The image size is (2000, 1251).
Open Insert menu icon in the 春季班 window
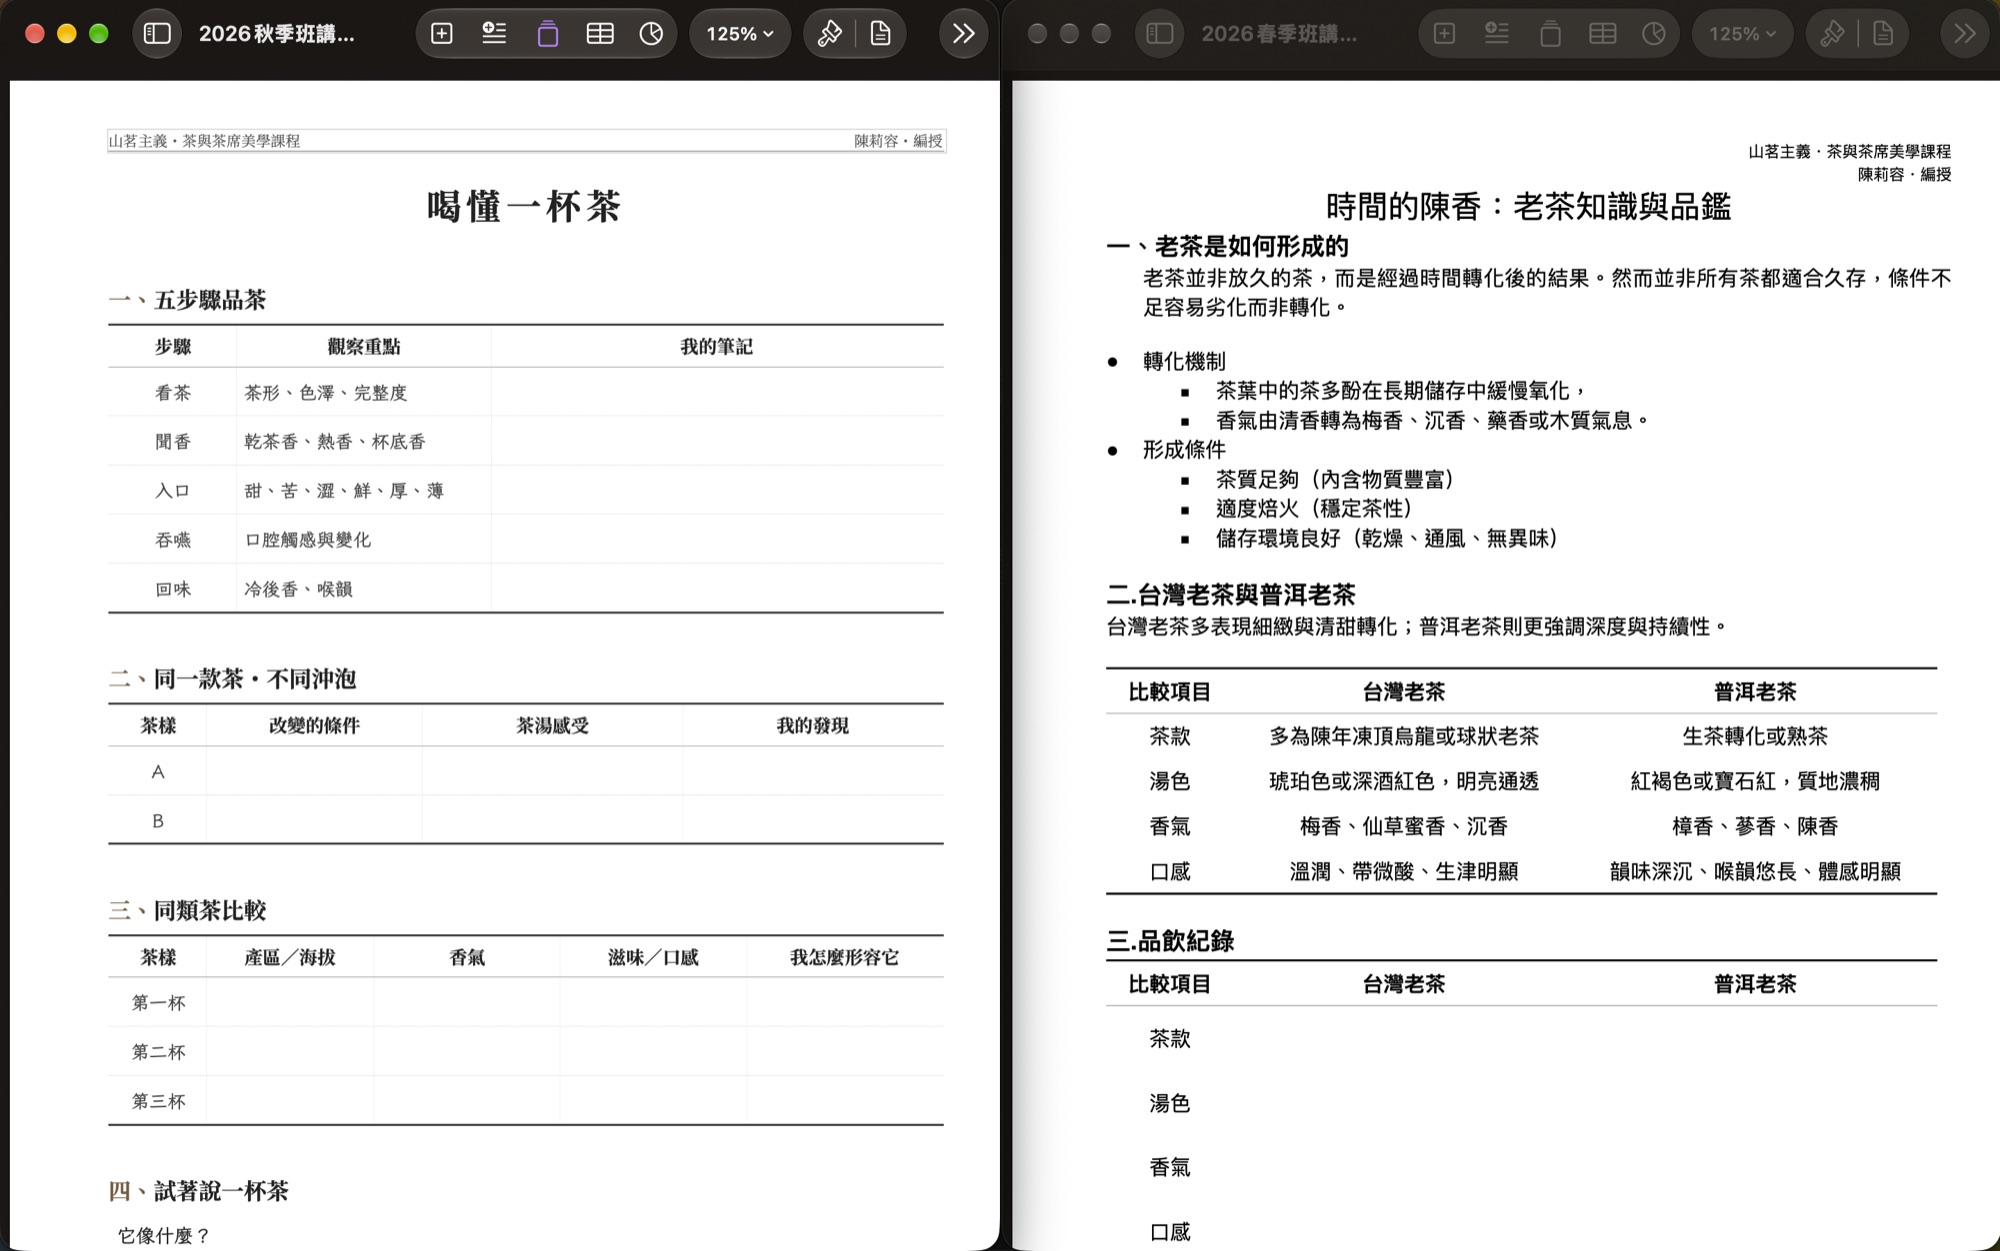(x=1497, y=34)
